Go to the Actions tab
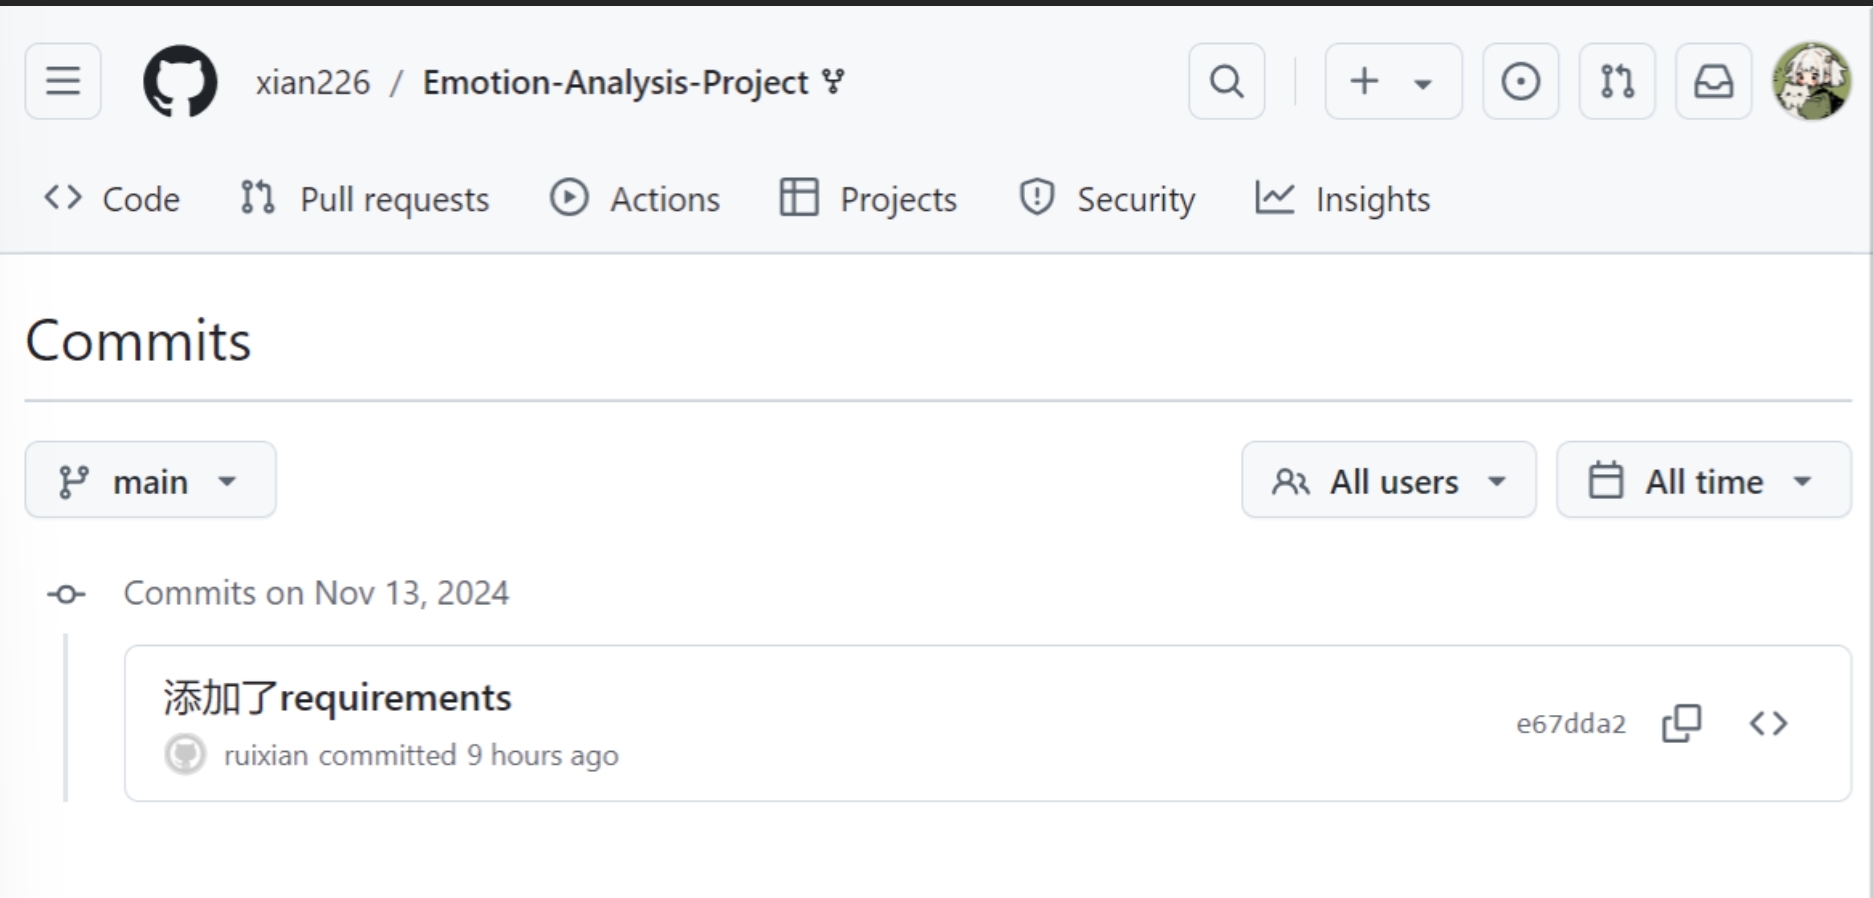Viewport: 1873px width, 898px height. pyautogui.click(x=635, y=199)
